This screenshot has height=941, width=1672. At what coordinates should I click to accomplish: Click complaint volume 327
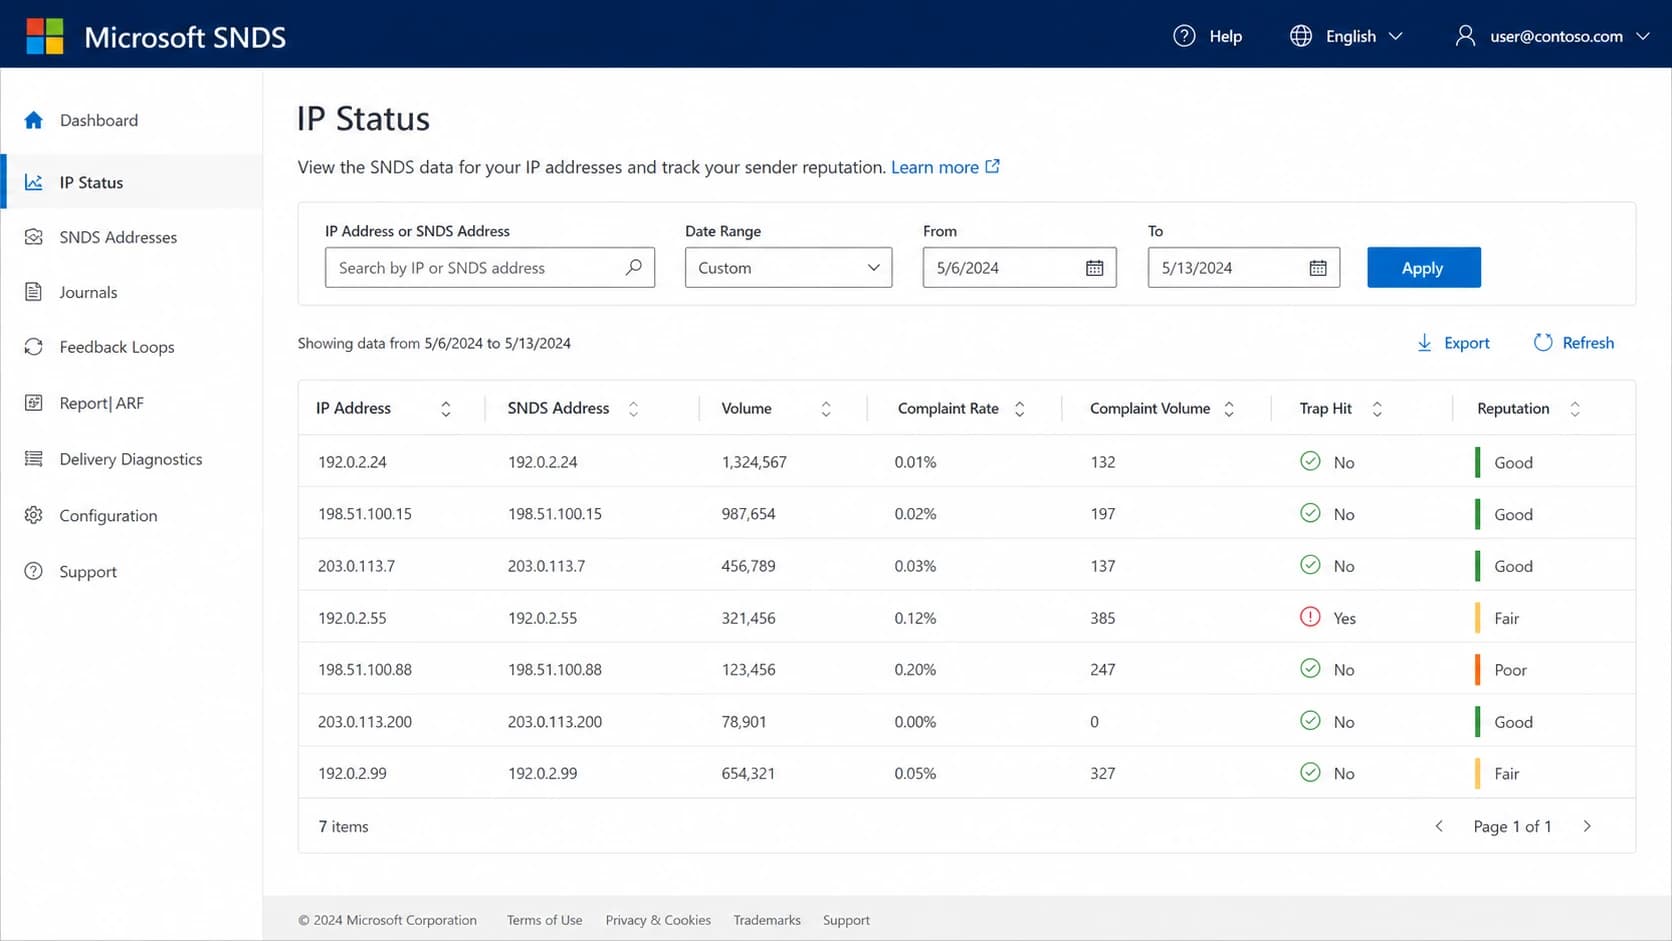click(x=1102, y=774)
